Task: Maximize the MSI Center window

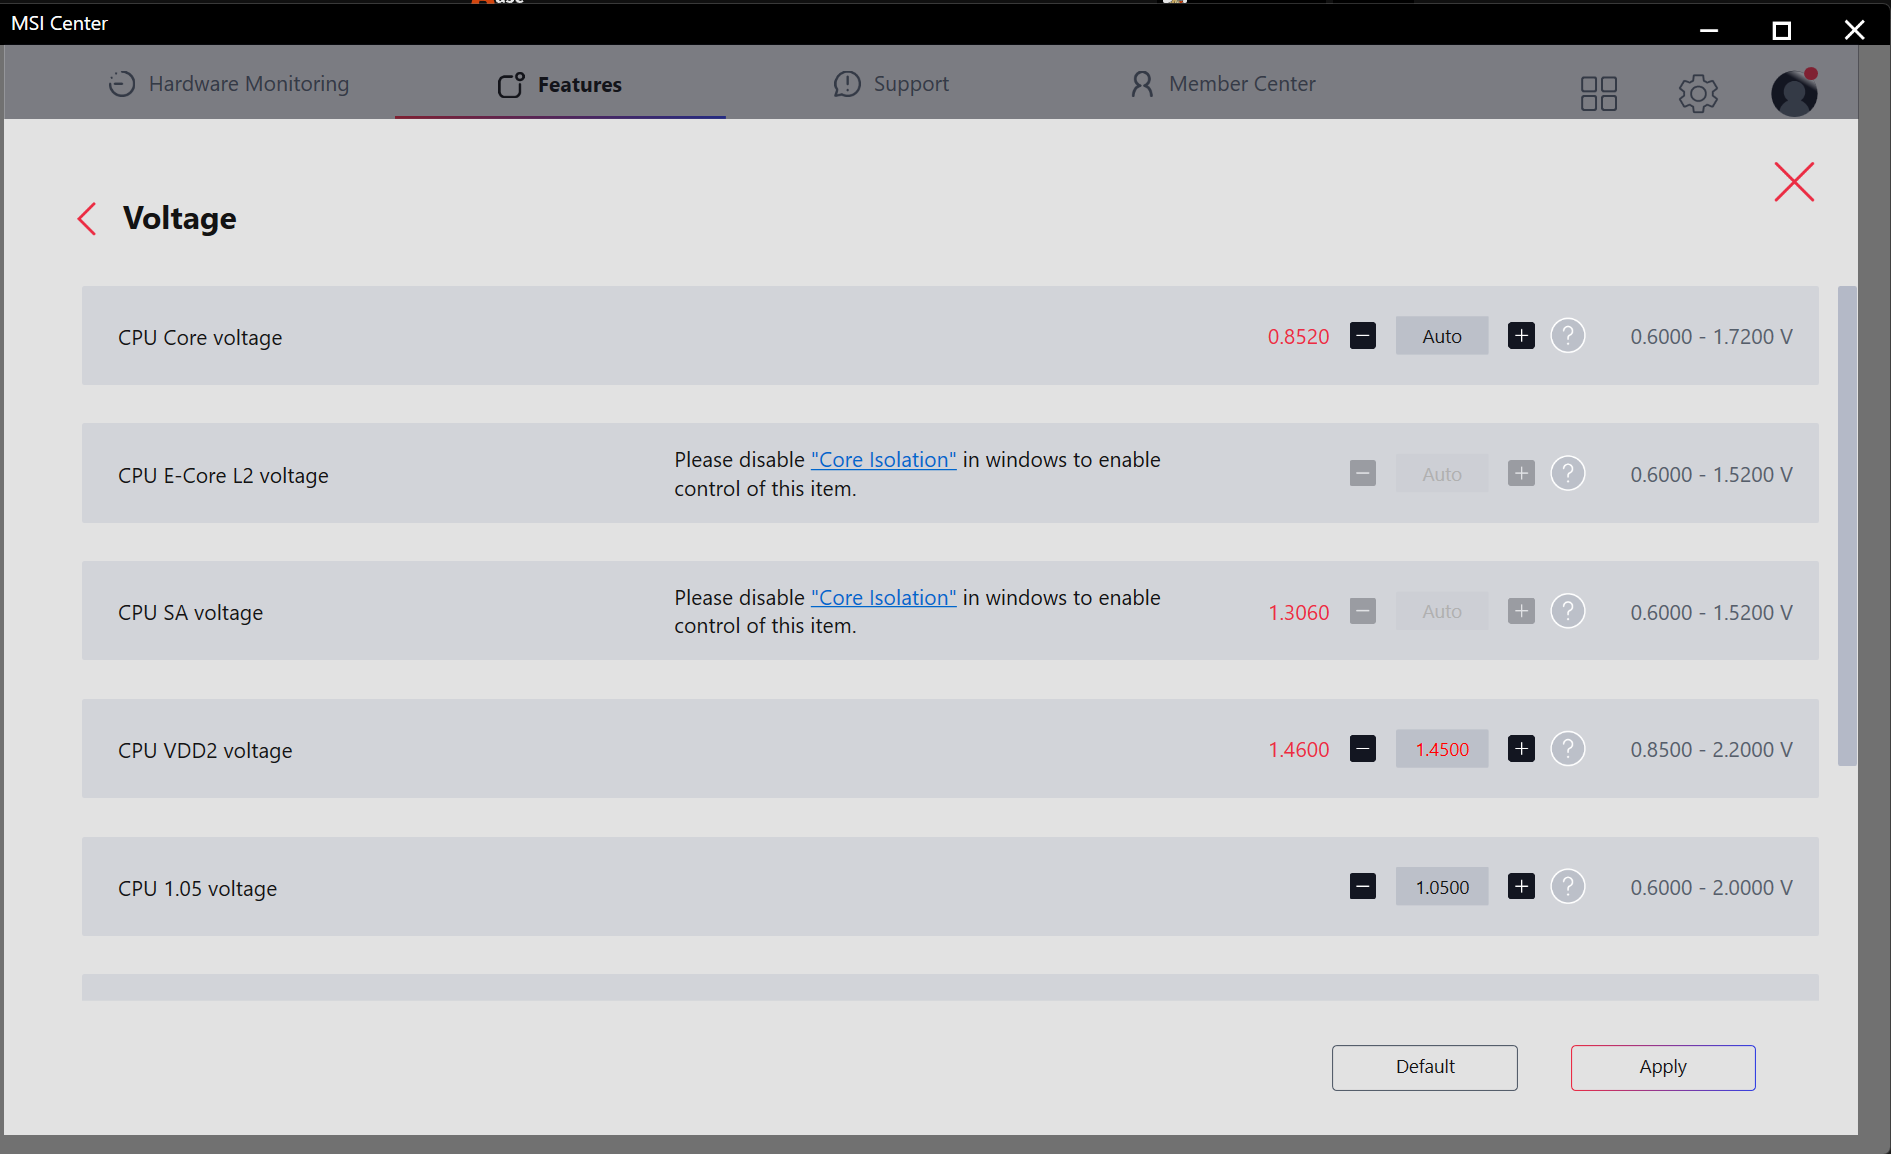Action: tap(1781, 30)
